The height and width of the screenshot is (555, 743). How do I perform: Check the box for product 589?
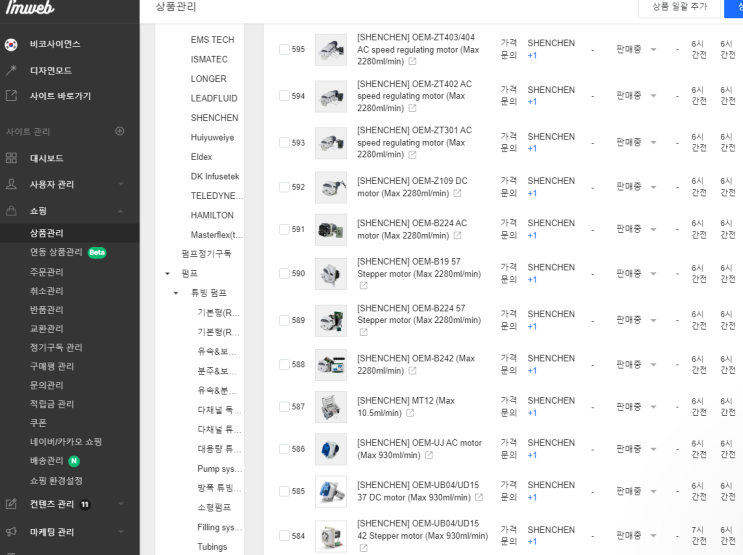(x=284, y=320)
